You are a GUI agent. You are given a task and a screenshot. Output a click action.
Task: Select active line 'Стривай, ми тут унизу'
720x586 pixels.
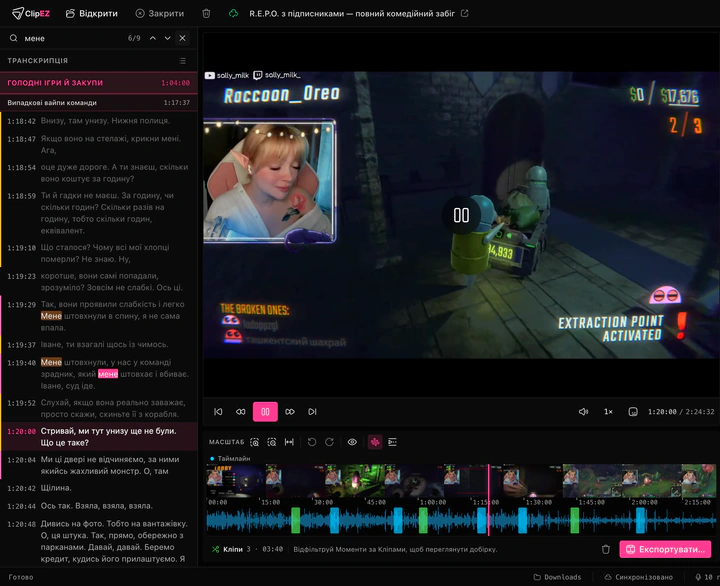pos(99,437)
